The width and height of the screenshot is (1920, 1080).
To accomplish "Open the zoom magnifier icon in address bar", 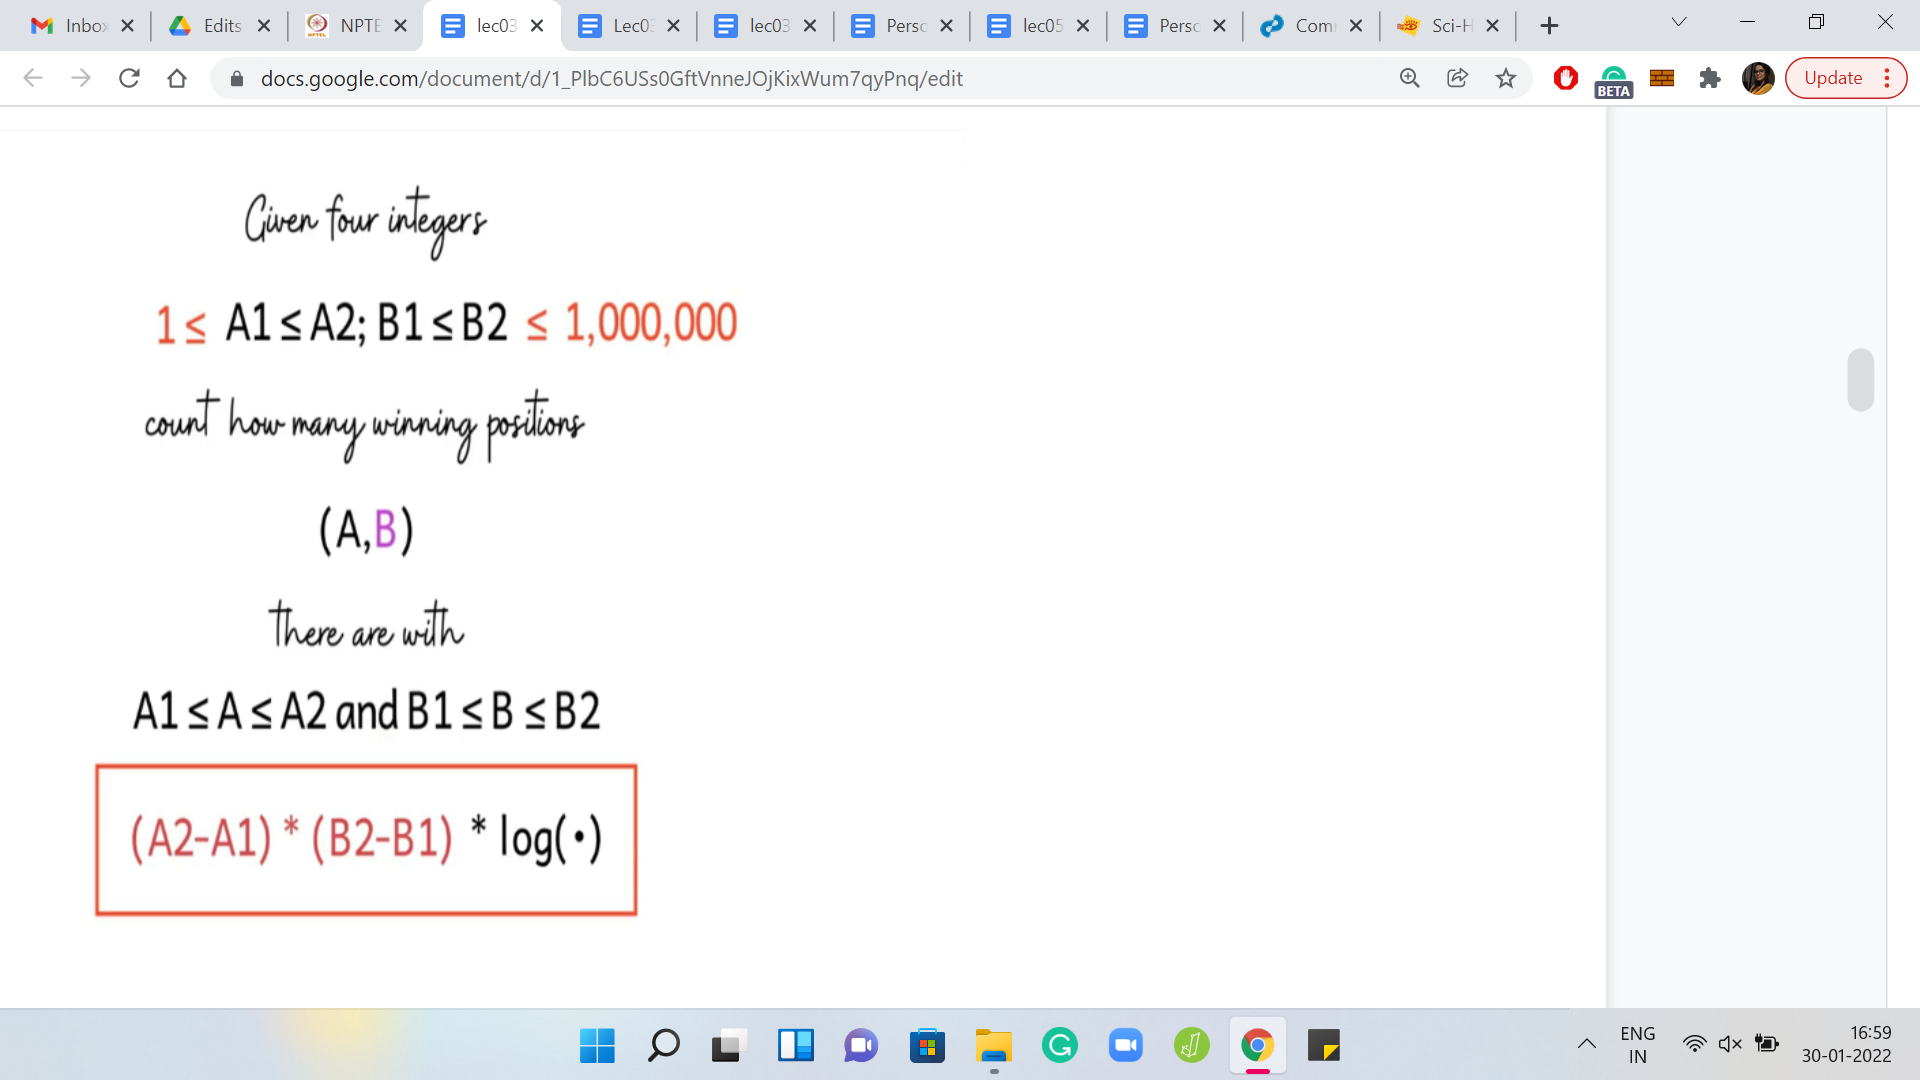I will tap(1409, 78).
